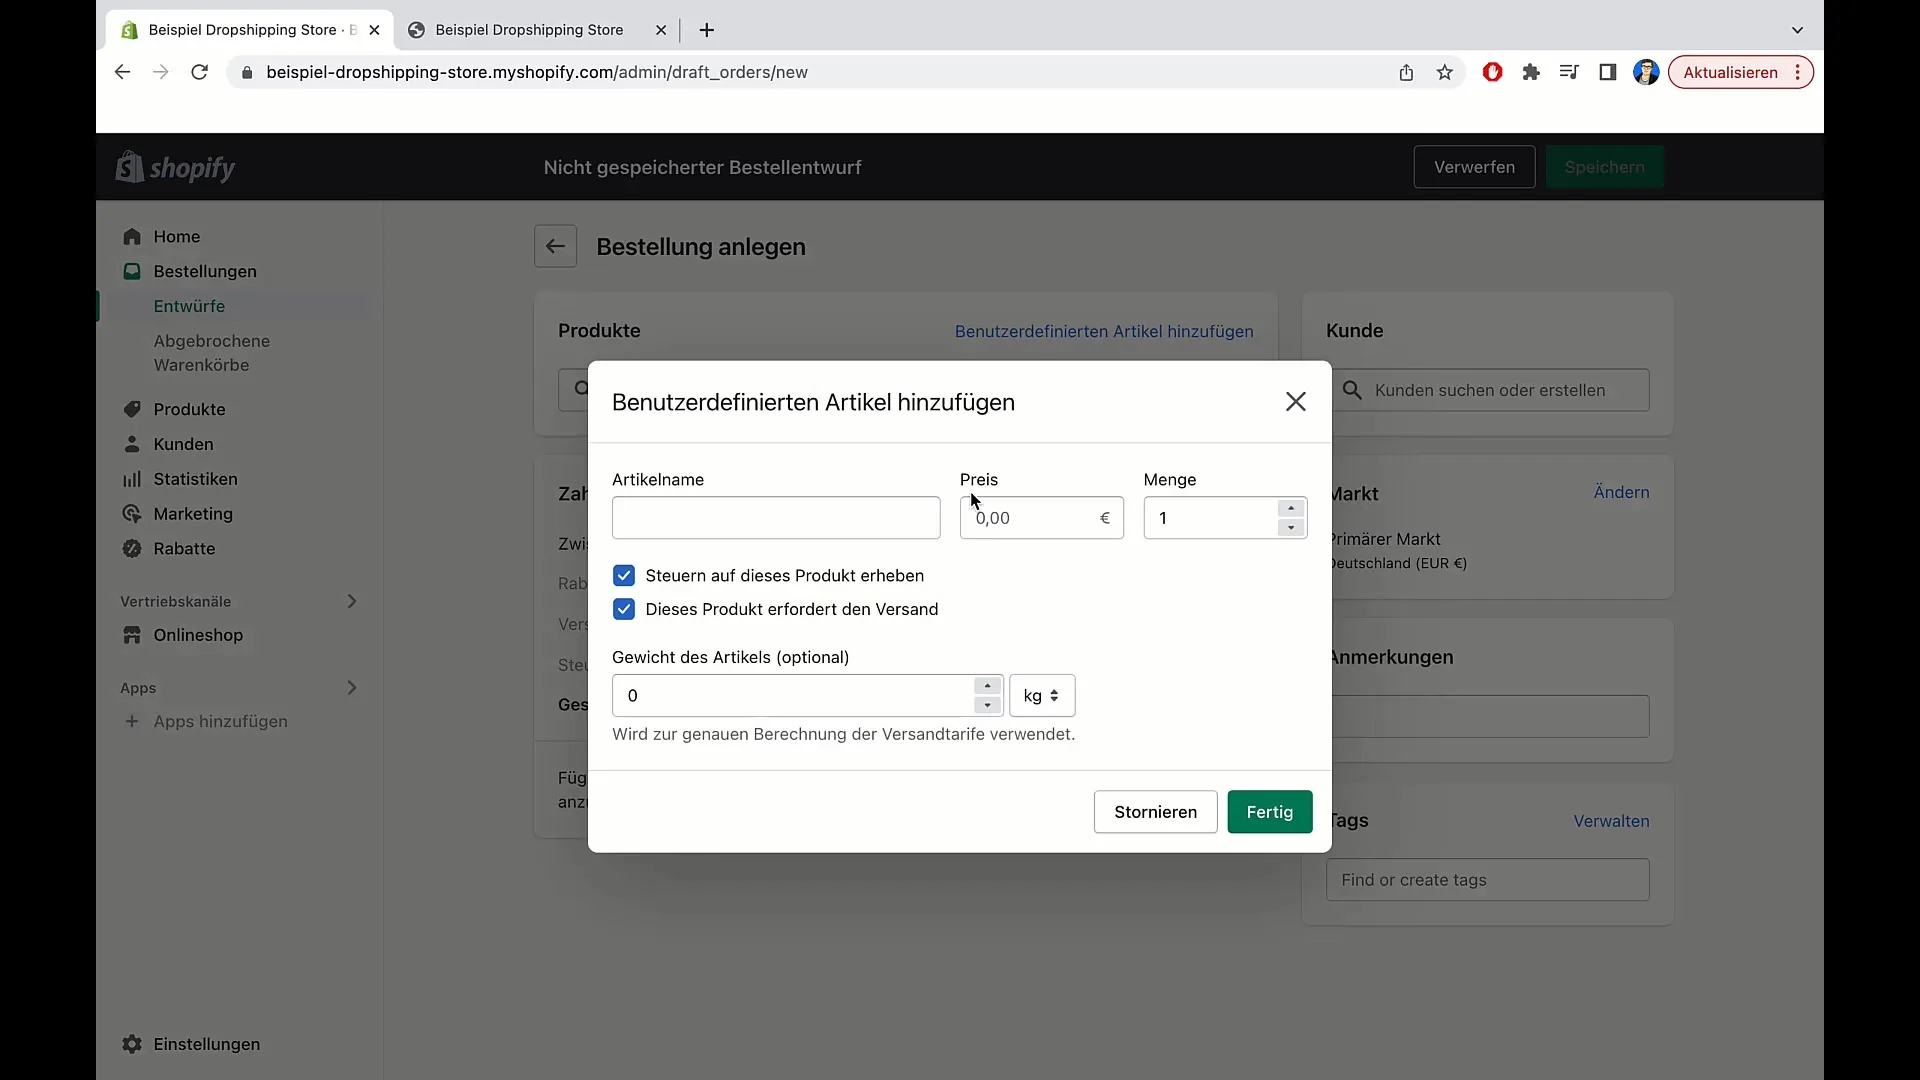Image resolution: width=1920 pixels, height=1080 pixels.
Task: Click the Home icon in sidebar
Action: pos(132,237)
